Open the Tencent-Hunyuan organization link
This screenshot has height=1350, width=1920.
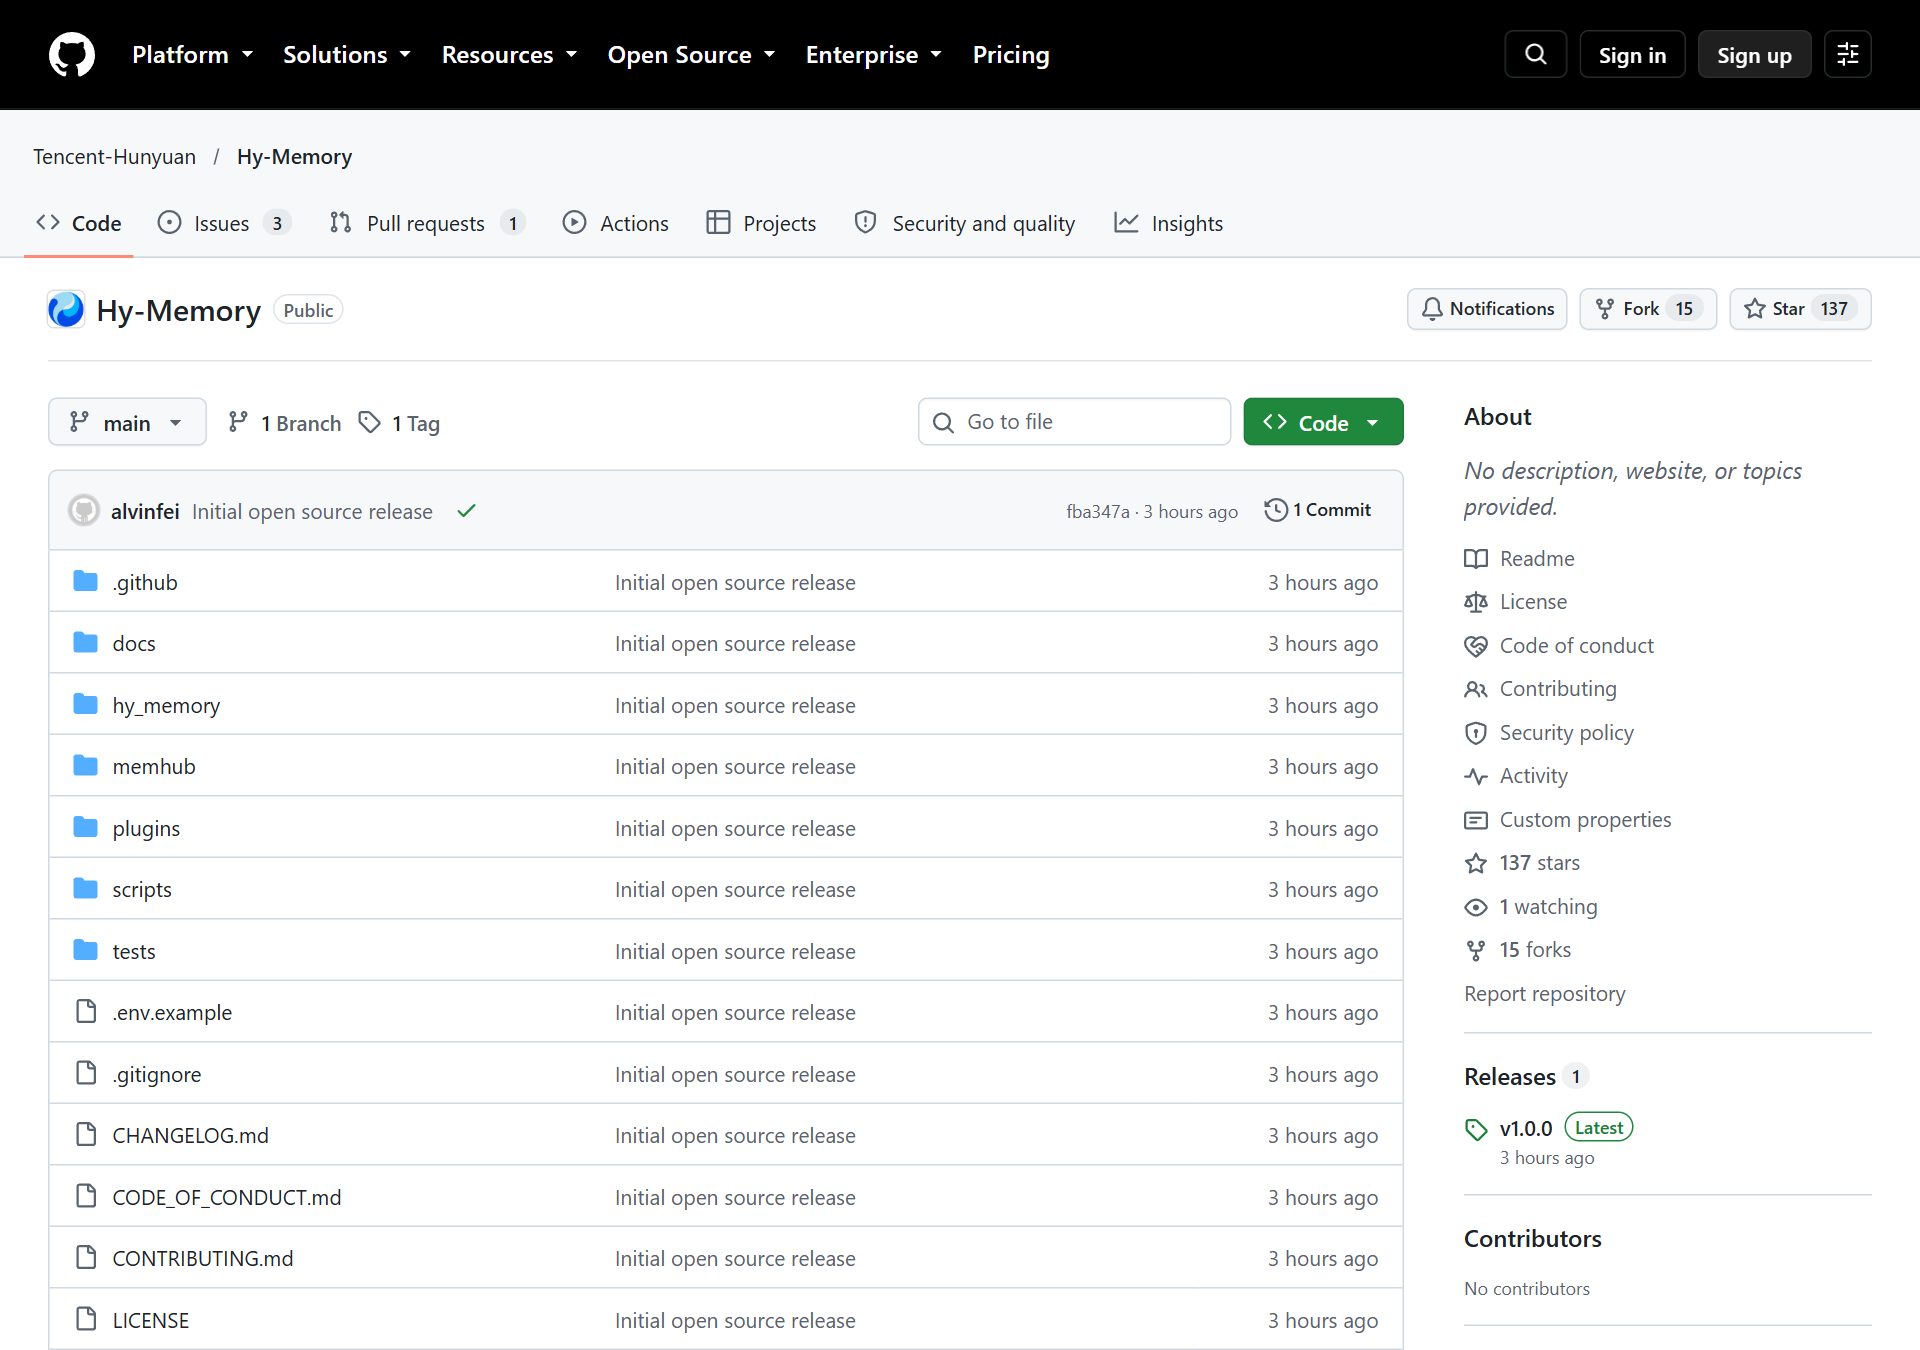click(114, 157)
